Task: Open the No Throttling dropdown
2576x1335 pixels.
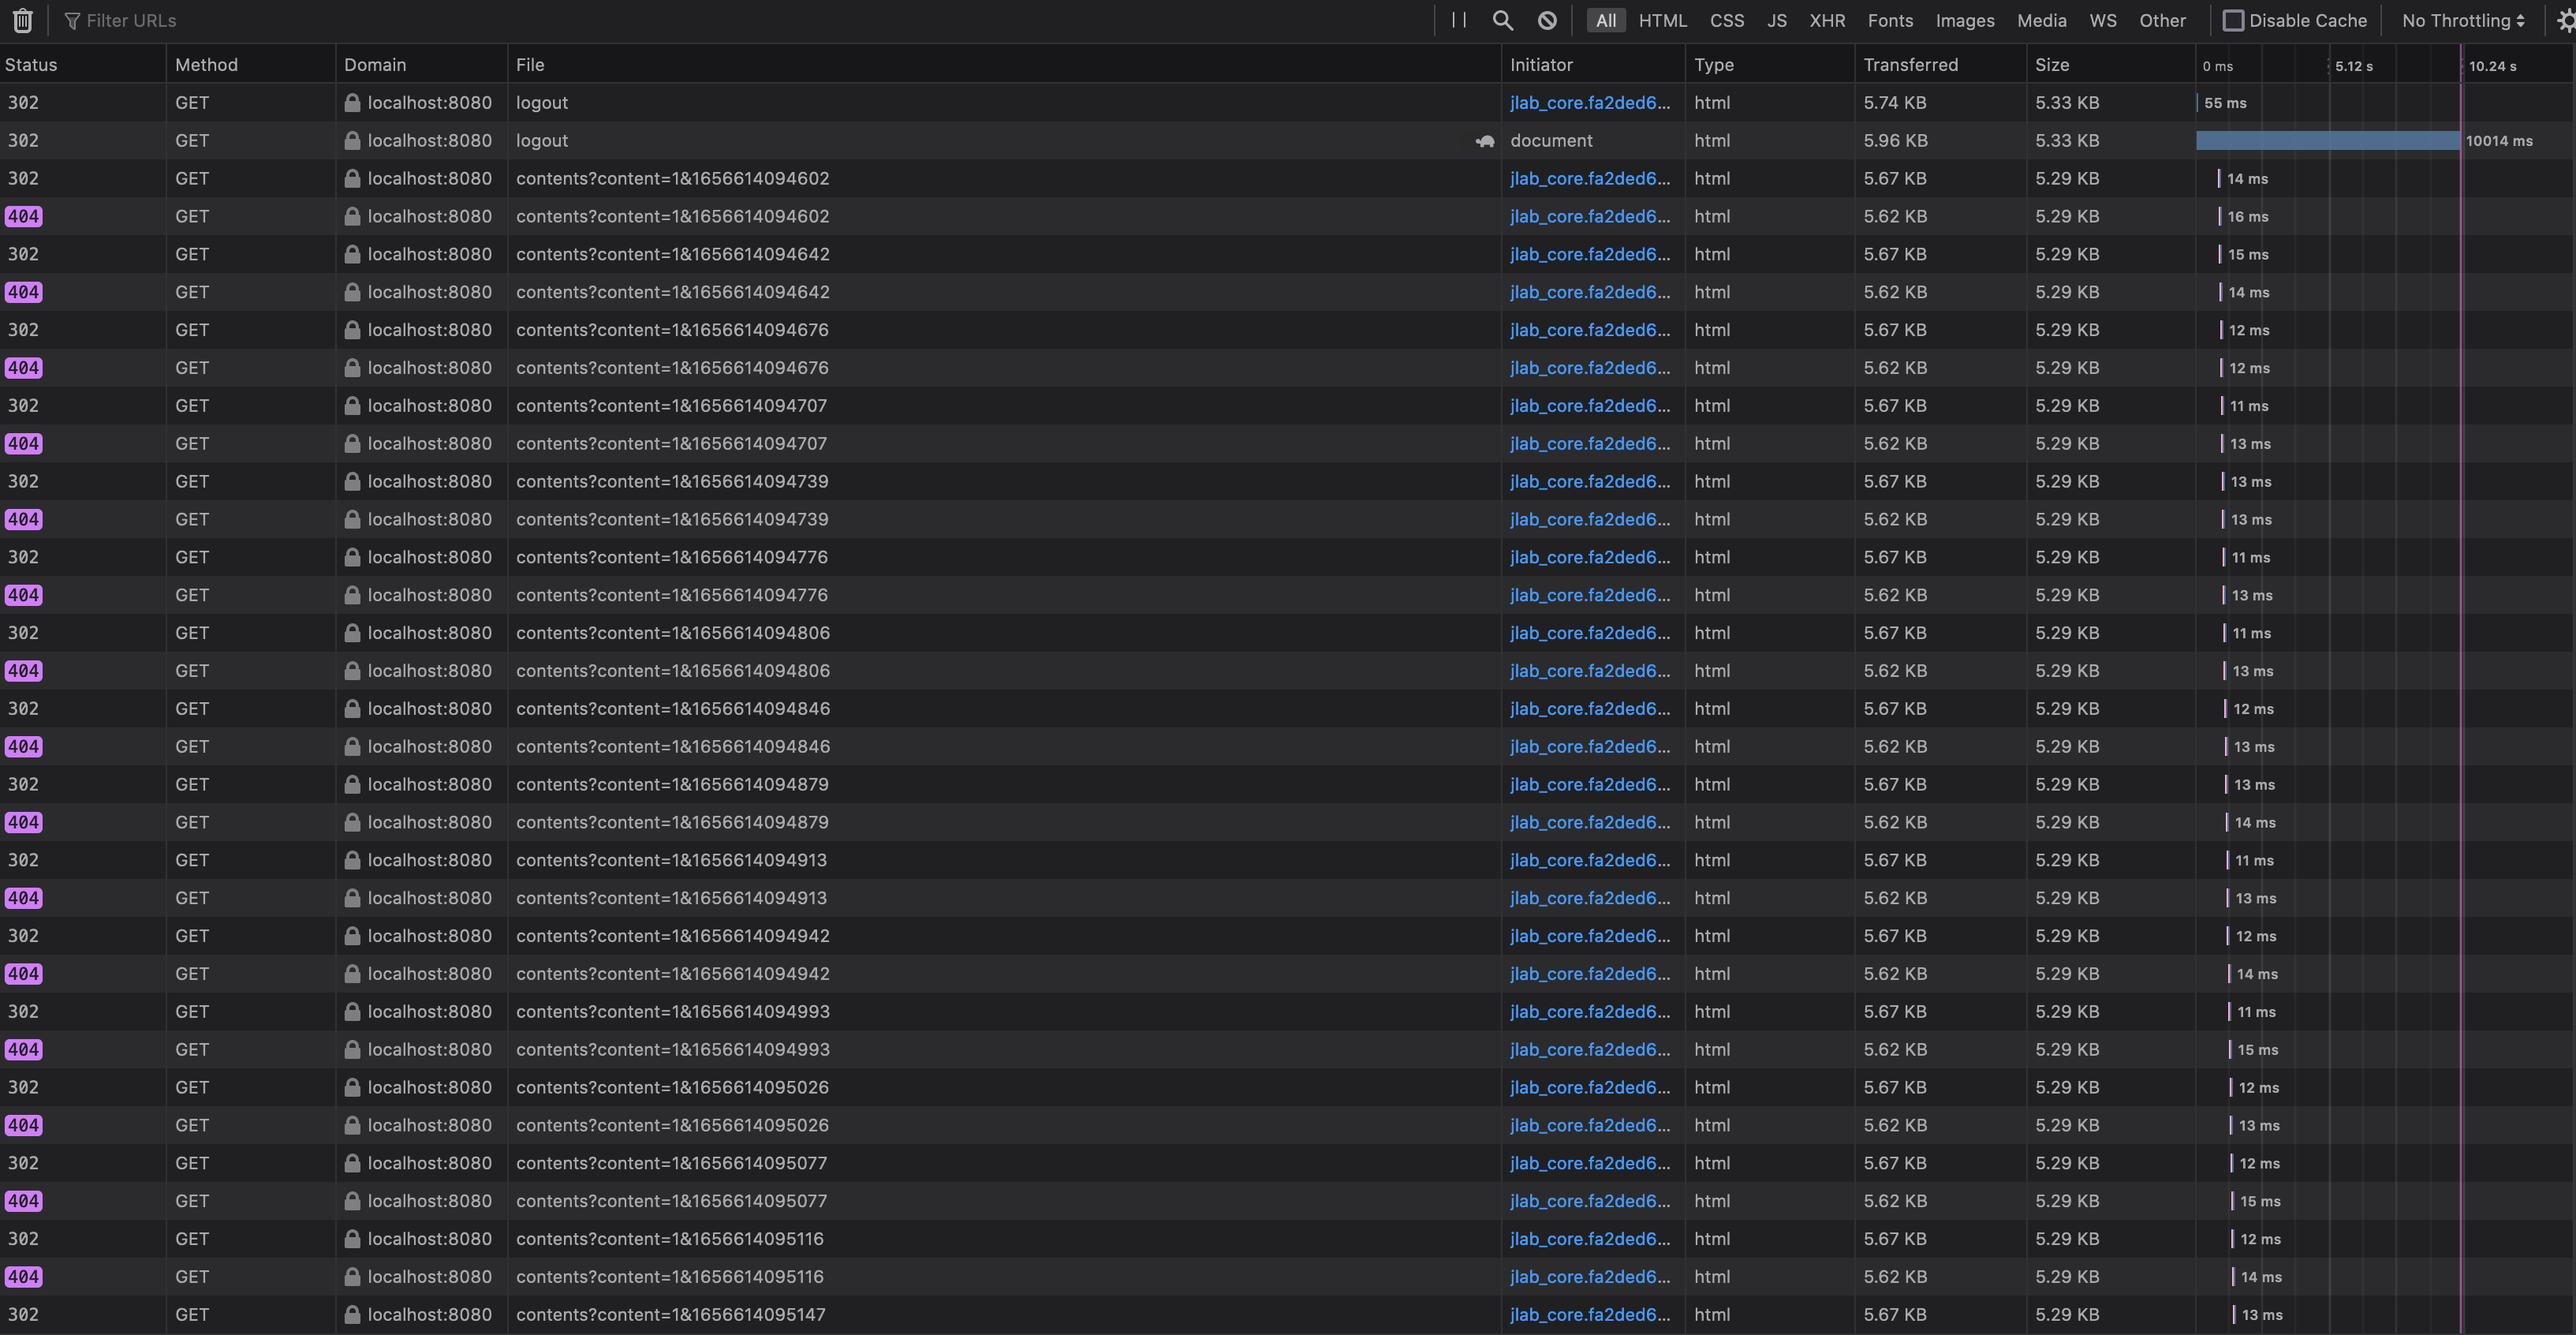Action: tap(2461, 20)
